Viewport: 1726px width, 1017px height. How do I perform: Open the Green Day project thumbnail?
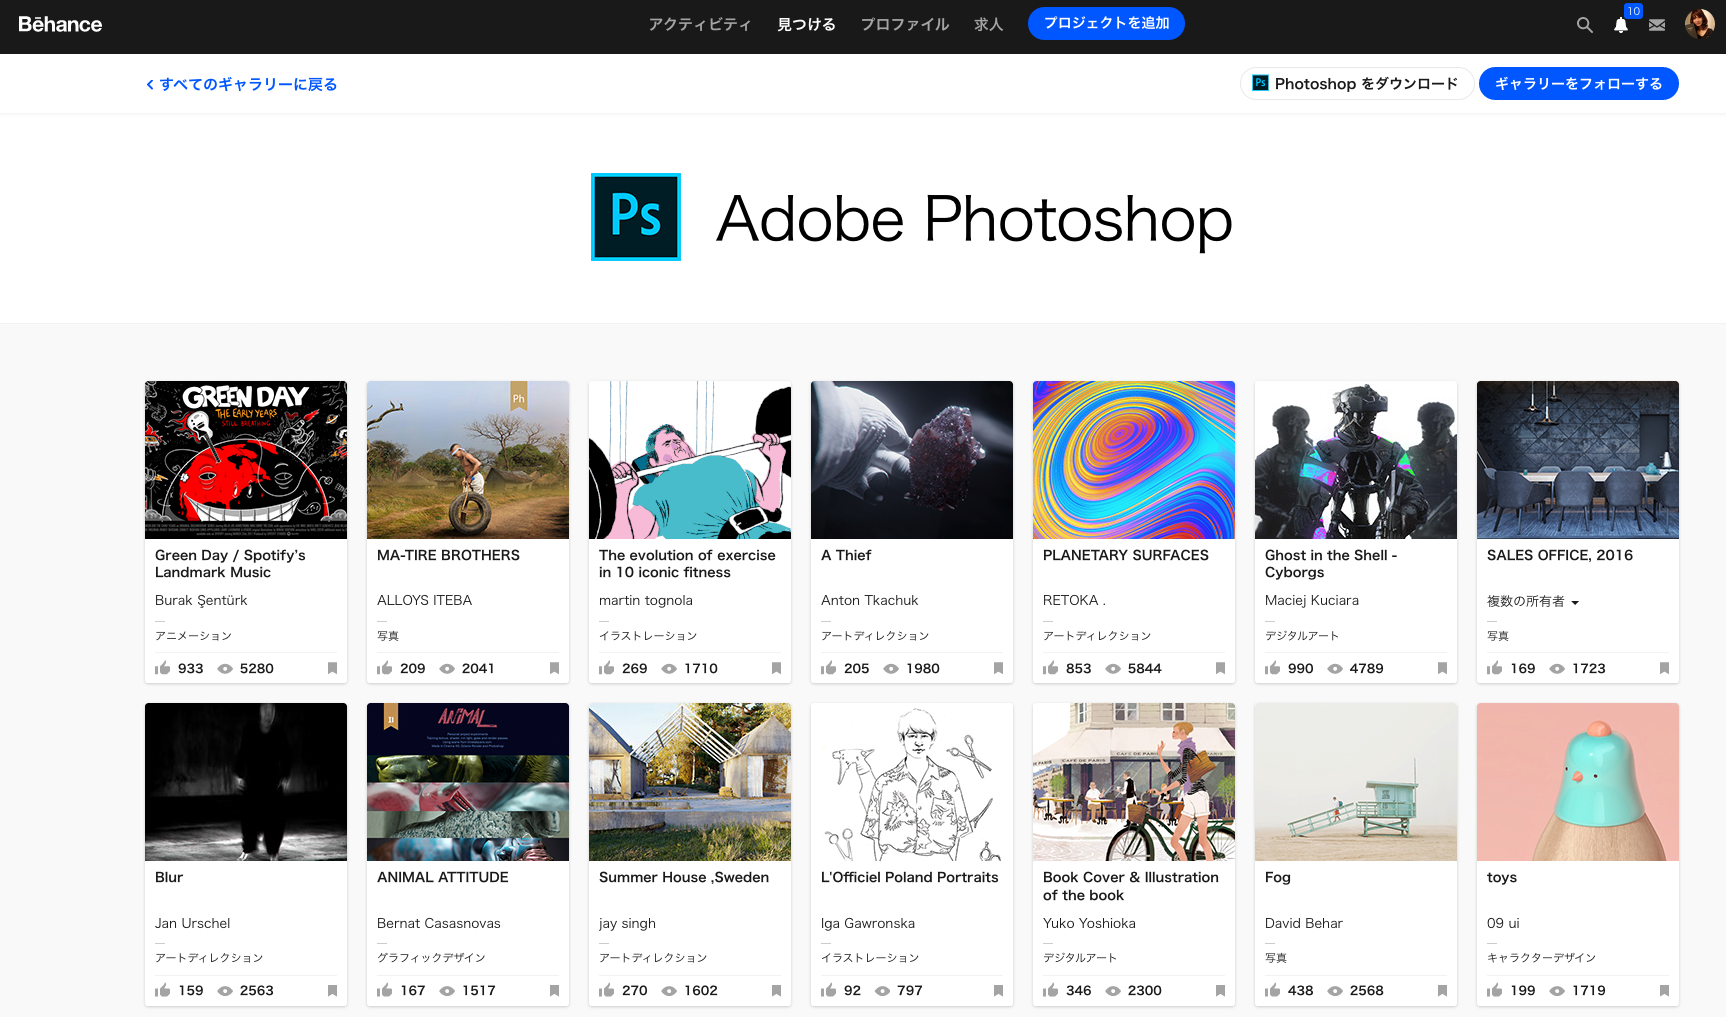pos(246,460)
